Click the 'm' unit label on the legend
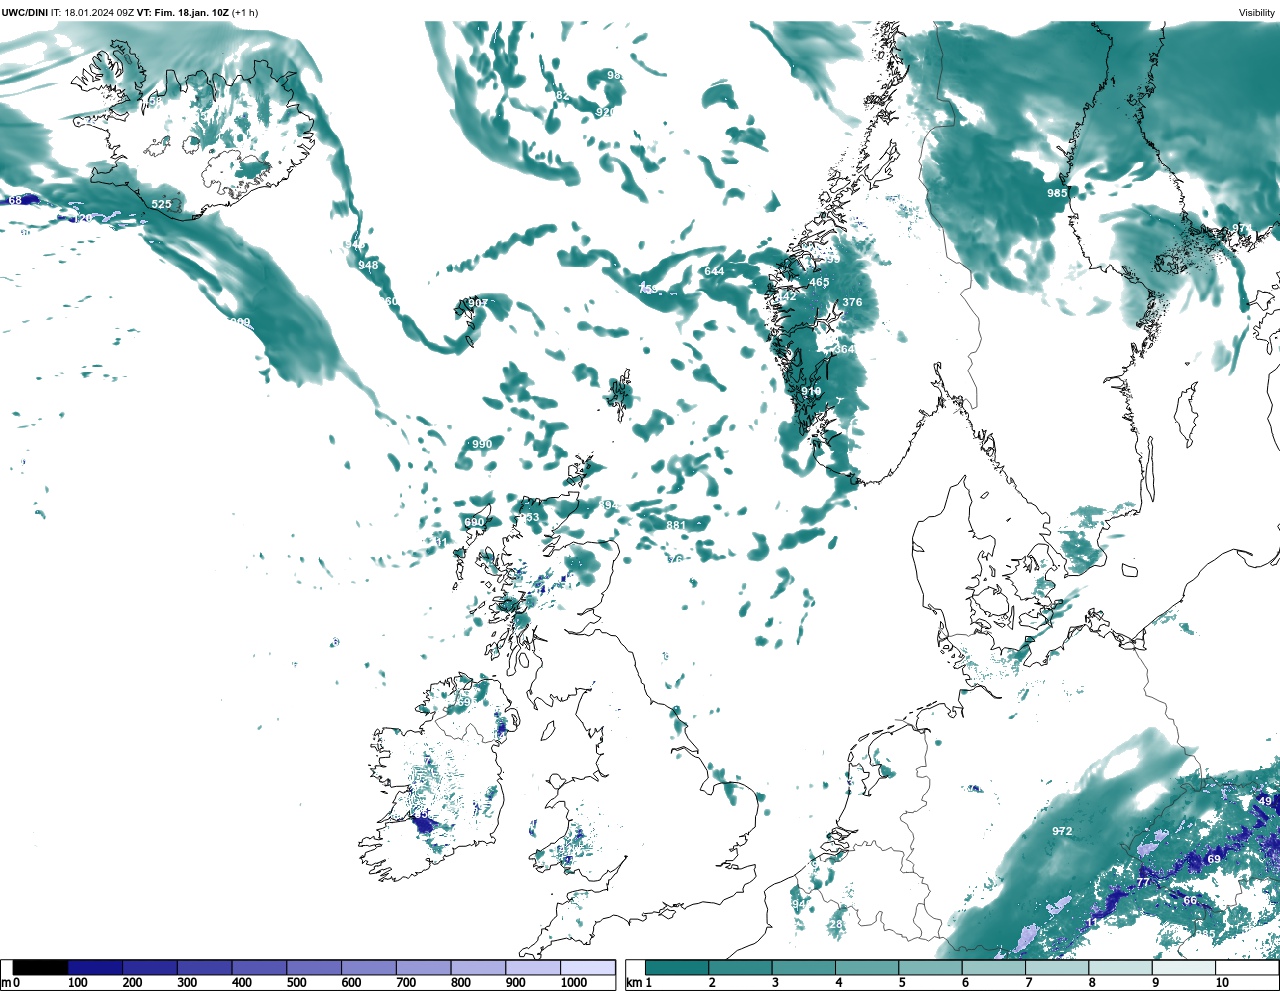The image size is (1280, 991). [x=6, y=983]
